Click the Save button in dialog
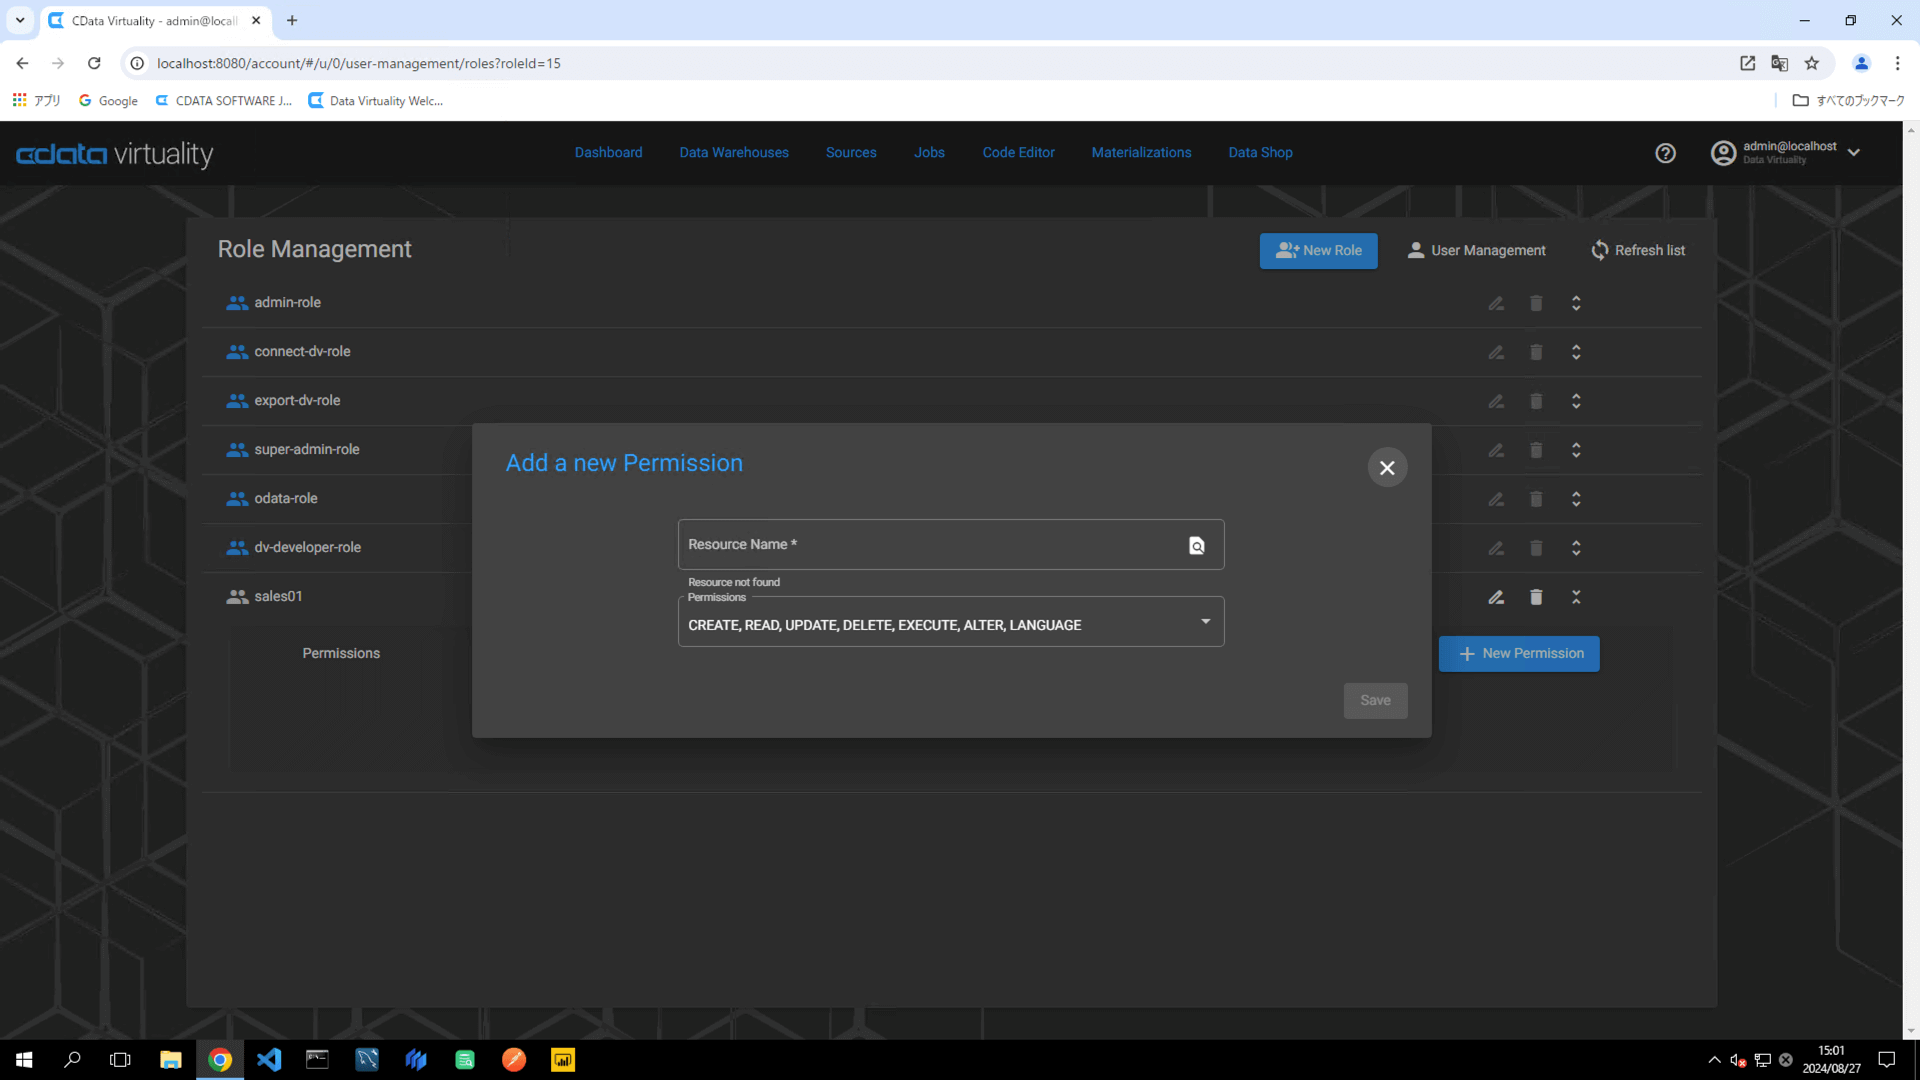The image size is (1920, 1080). pos(1375,700)
